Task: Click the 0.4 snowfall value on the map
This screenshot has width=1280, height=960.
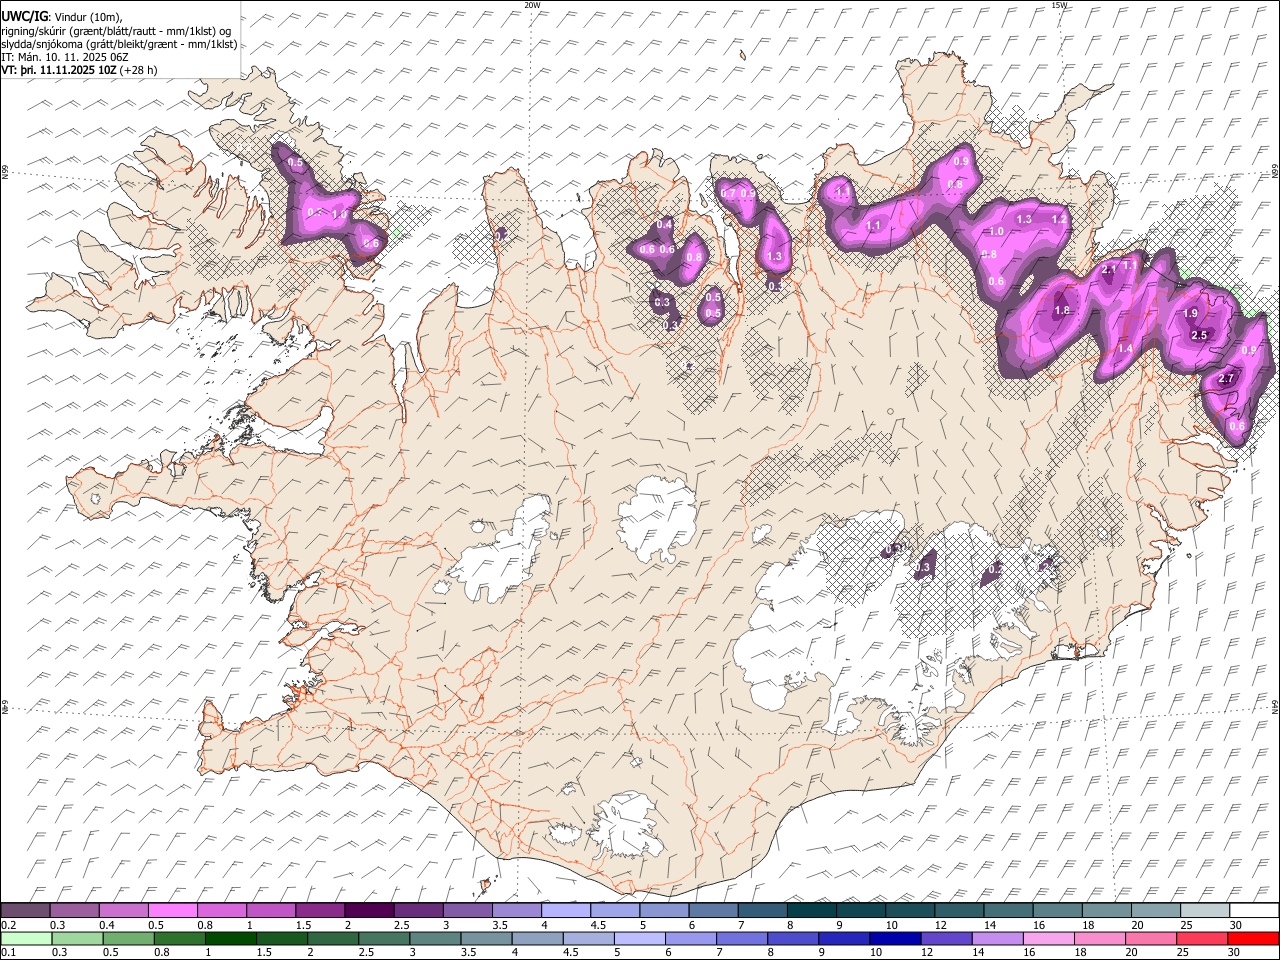Action: (x=664, y=225)
